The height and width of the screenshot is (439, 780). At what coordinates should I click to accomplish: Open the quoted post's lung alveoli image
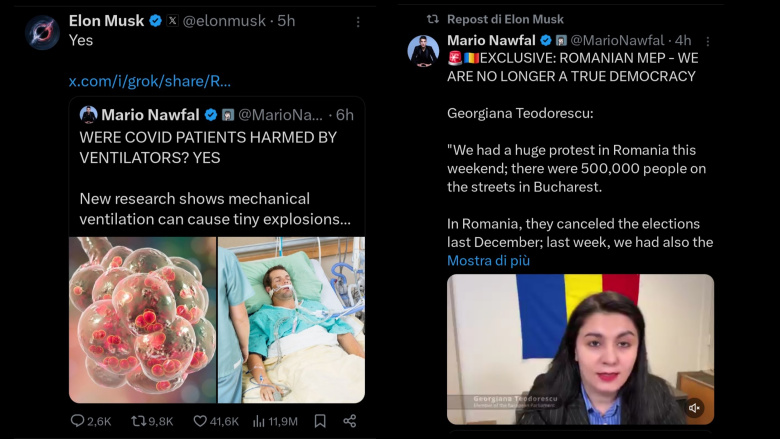point(142,320)
